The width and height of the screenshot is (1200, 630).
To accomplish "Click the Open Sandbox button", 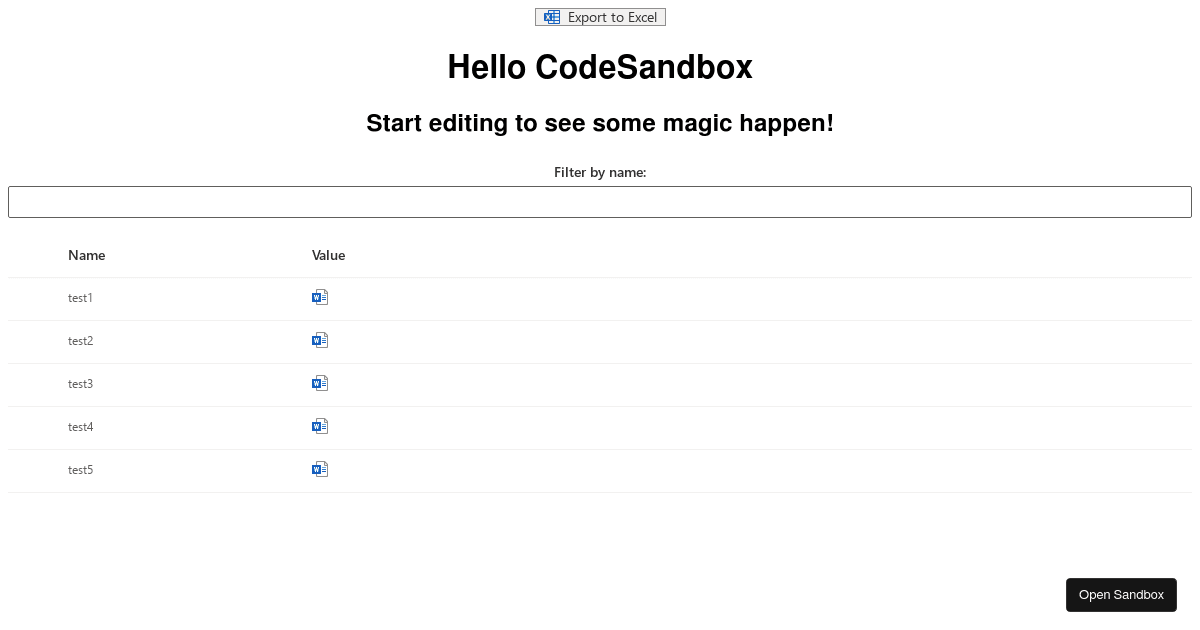I will [x=1121, y=594].
